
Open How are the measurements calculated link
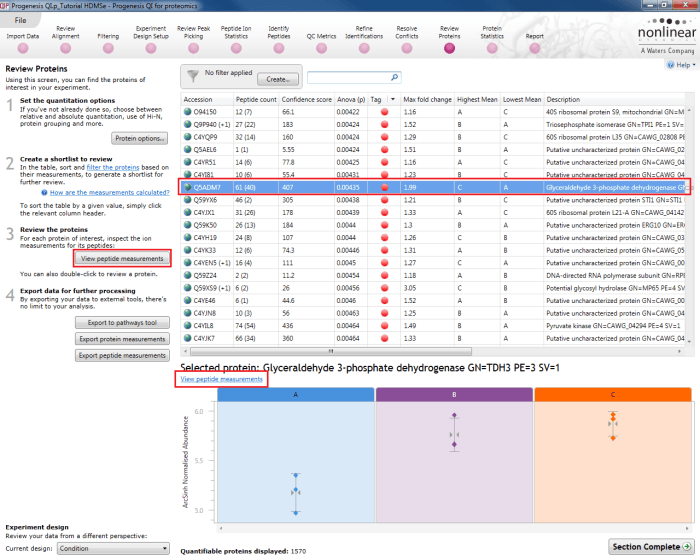click(110, 192)
